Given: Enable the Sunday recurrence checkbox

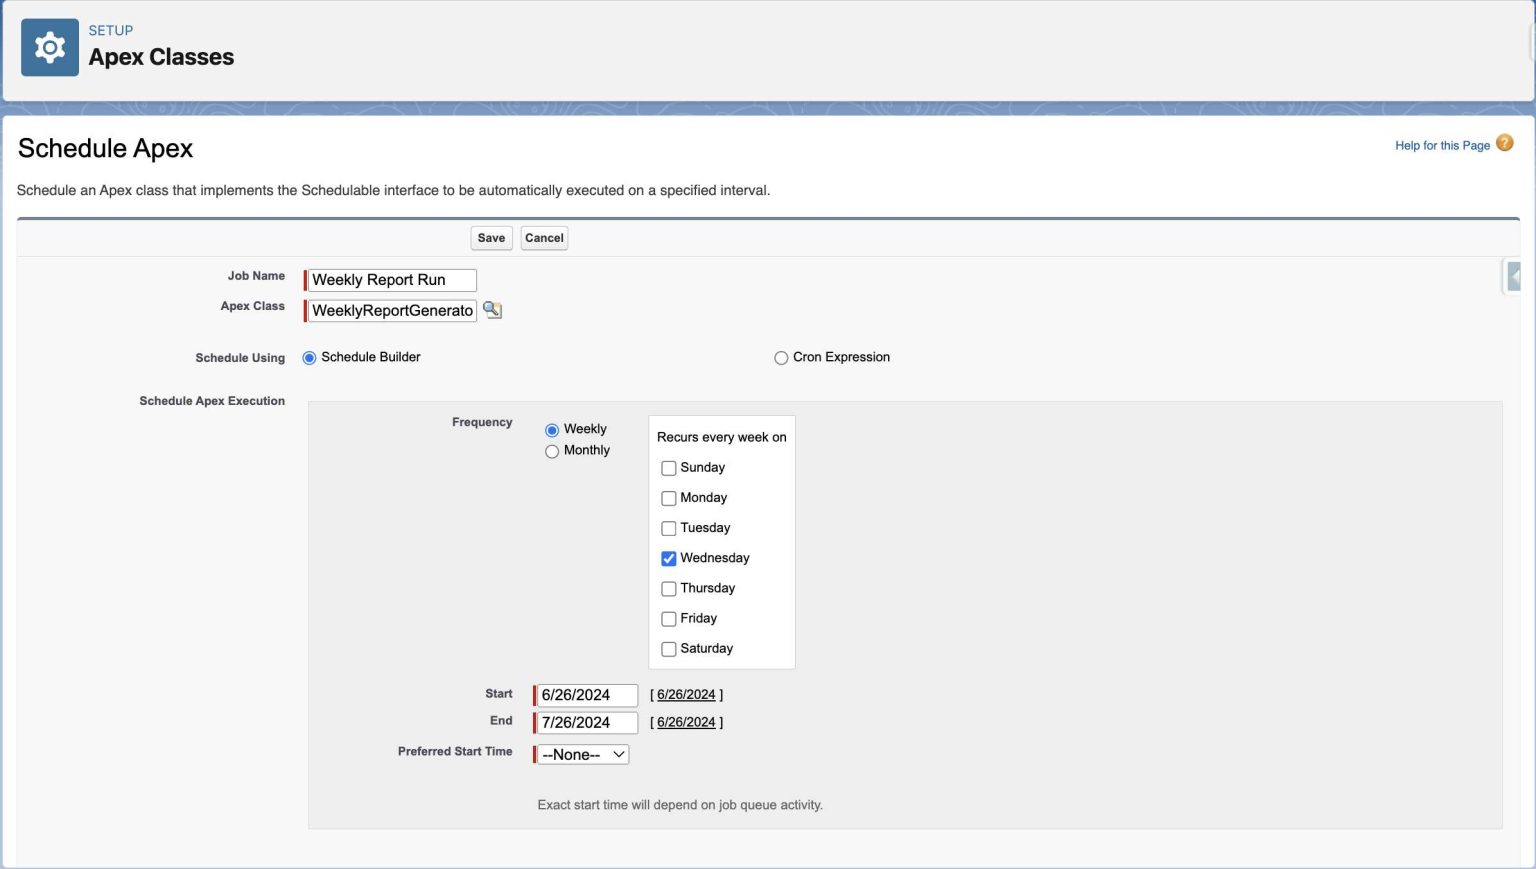Looking at the screenshot, I should coord(668,468).
